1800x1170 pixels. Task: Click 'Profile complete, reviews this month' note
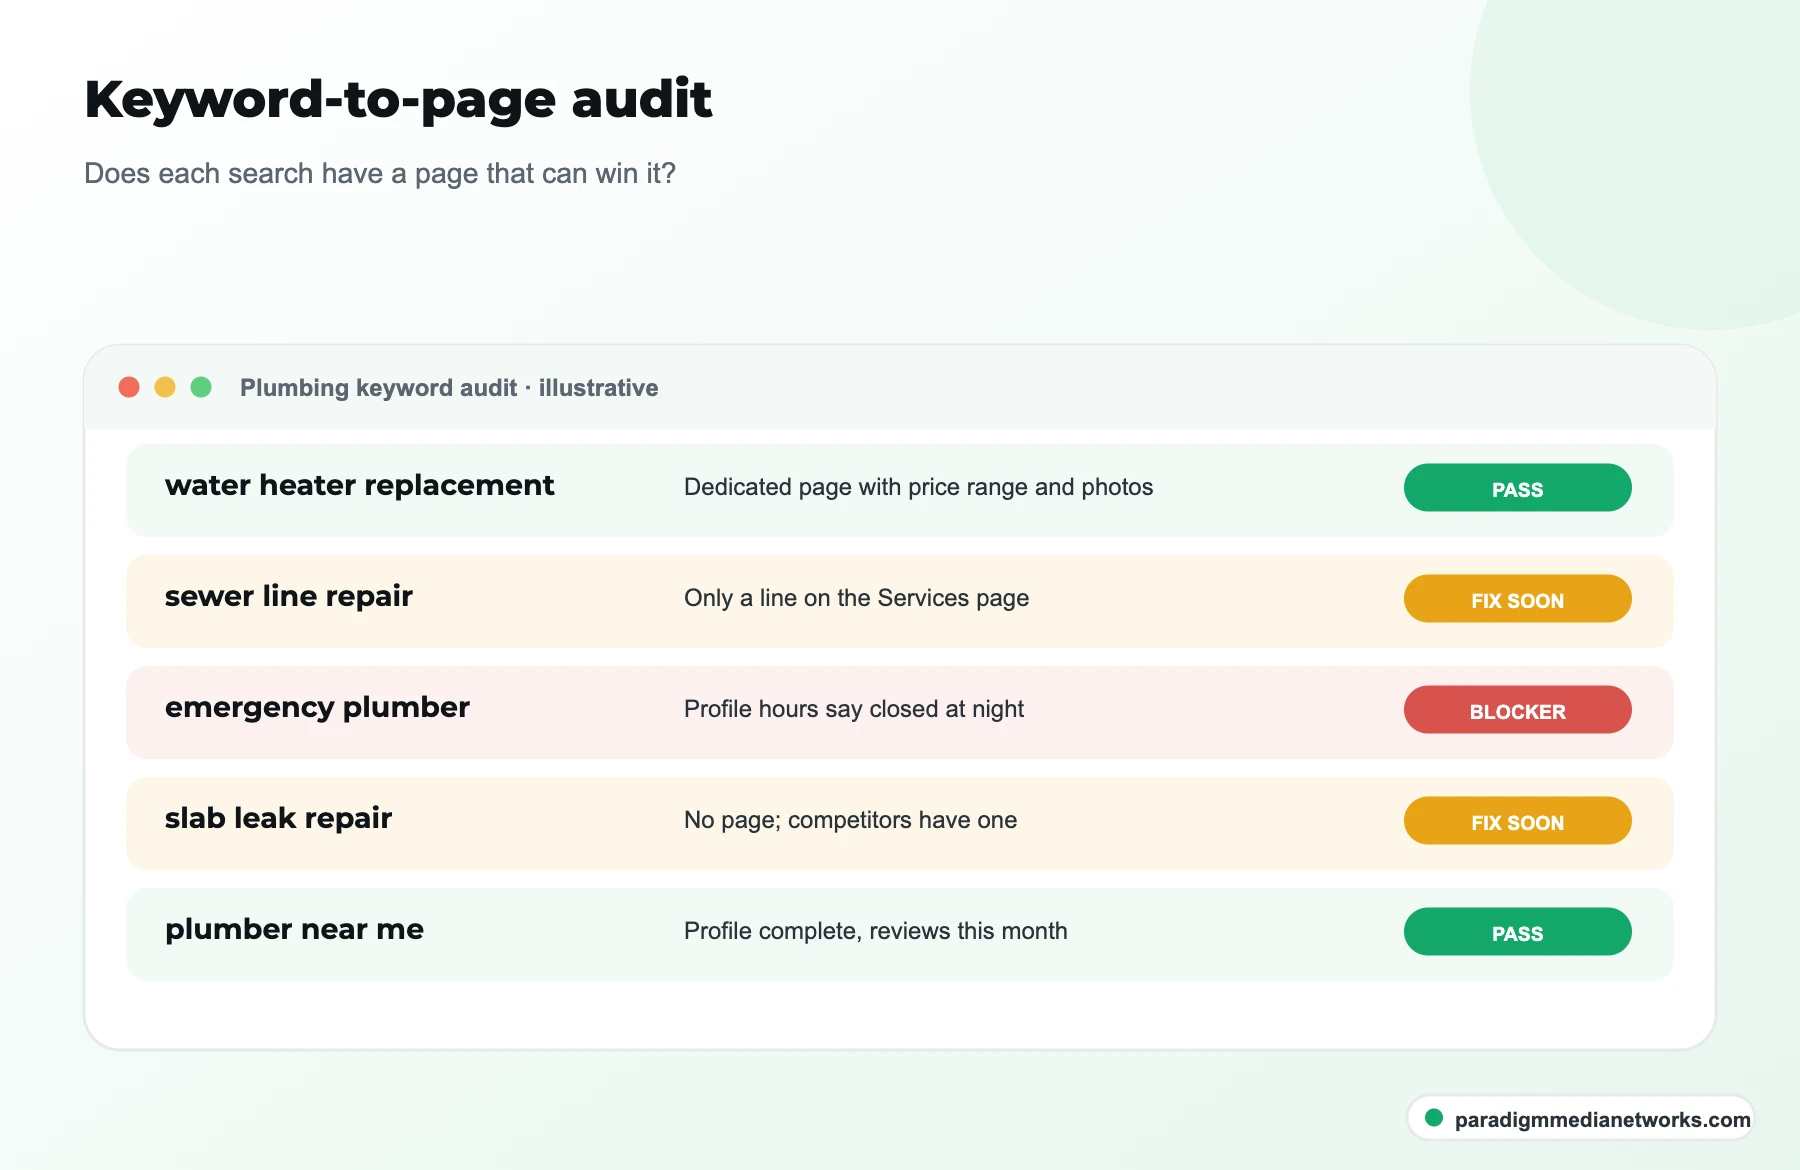[x=875, y=931]
